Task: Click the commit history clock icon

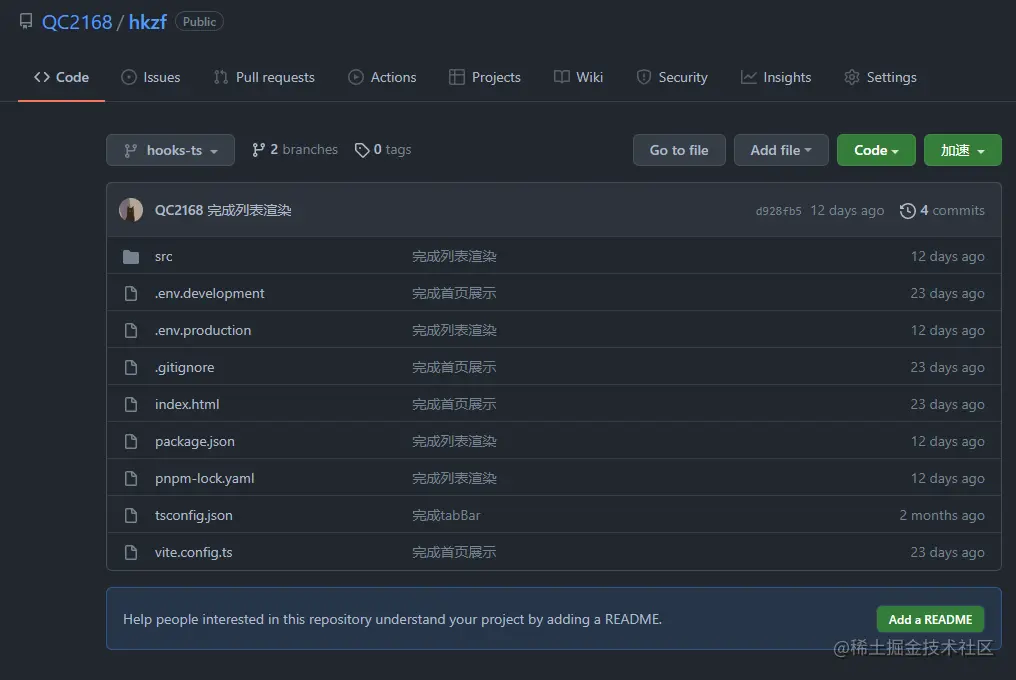Action: click(x=908, y=211)
